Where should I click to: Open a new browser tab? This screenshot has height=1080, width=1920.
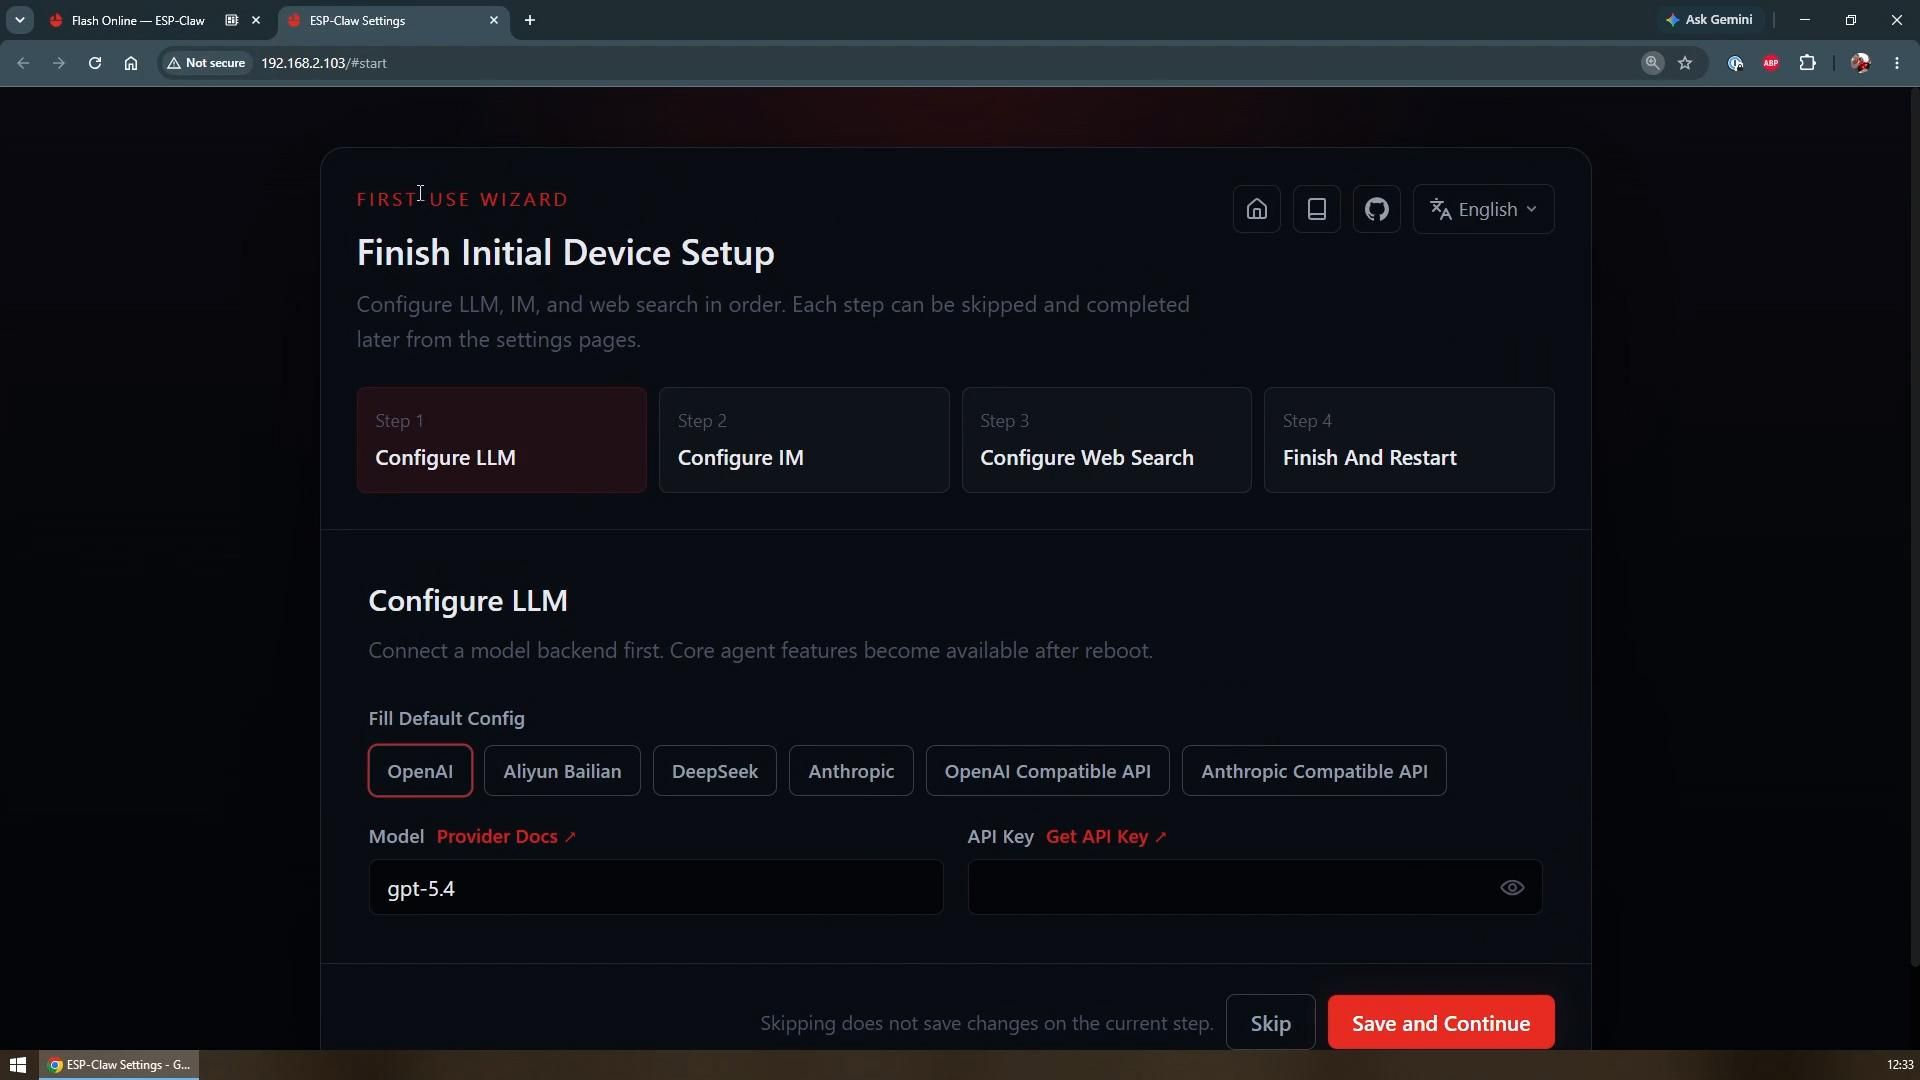click(530, 20)
